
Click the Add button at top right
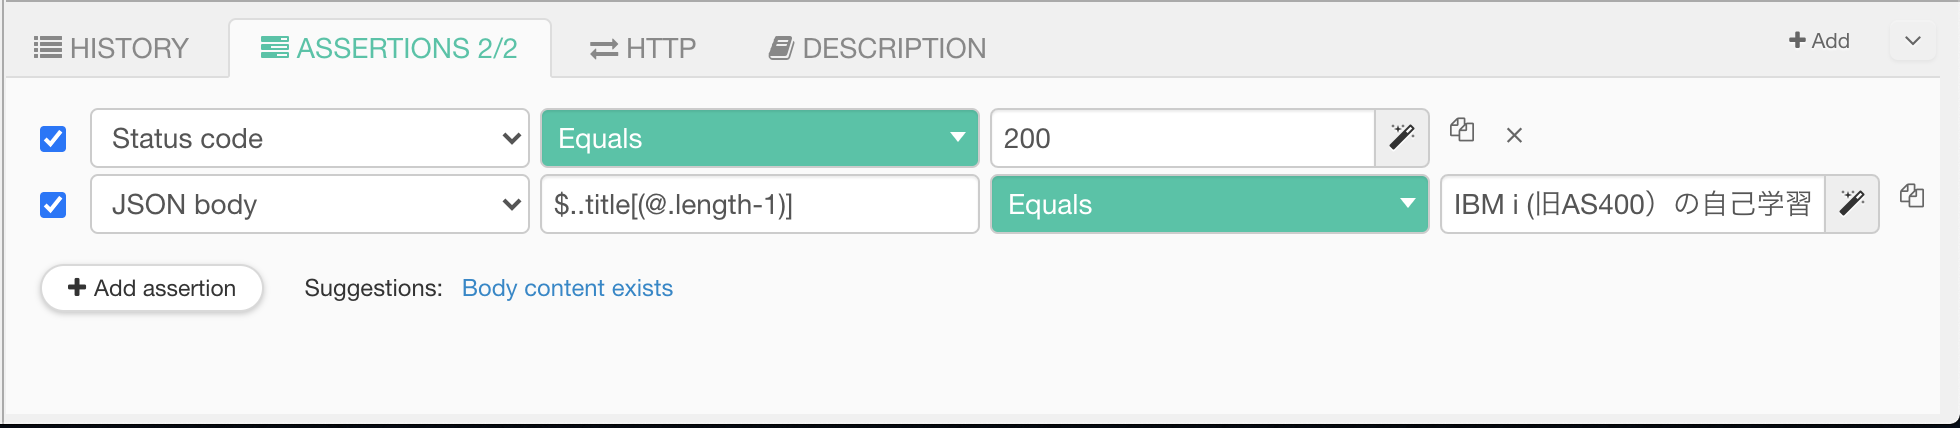click(x=1819, y=41)
